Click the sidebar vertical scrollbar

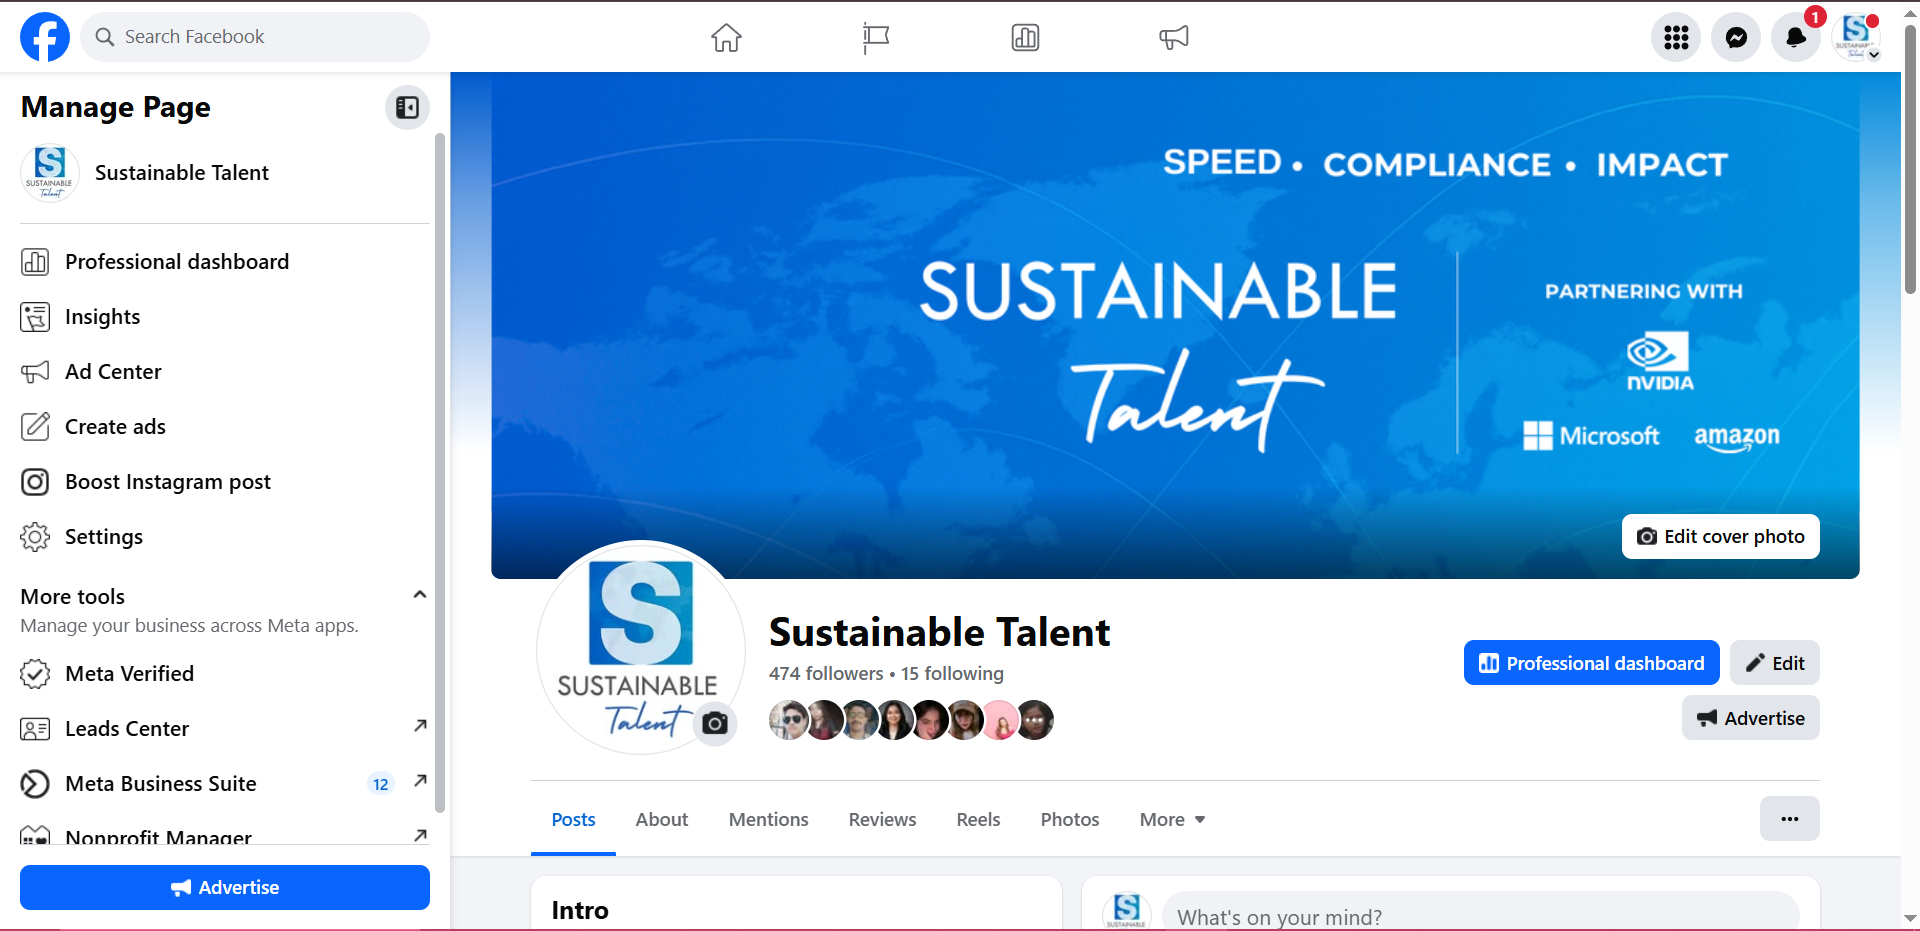pos(440,472)
